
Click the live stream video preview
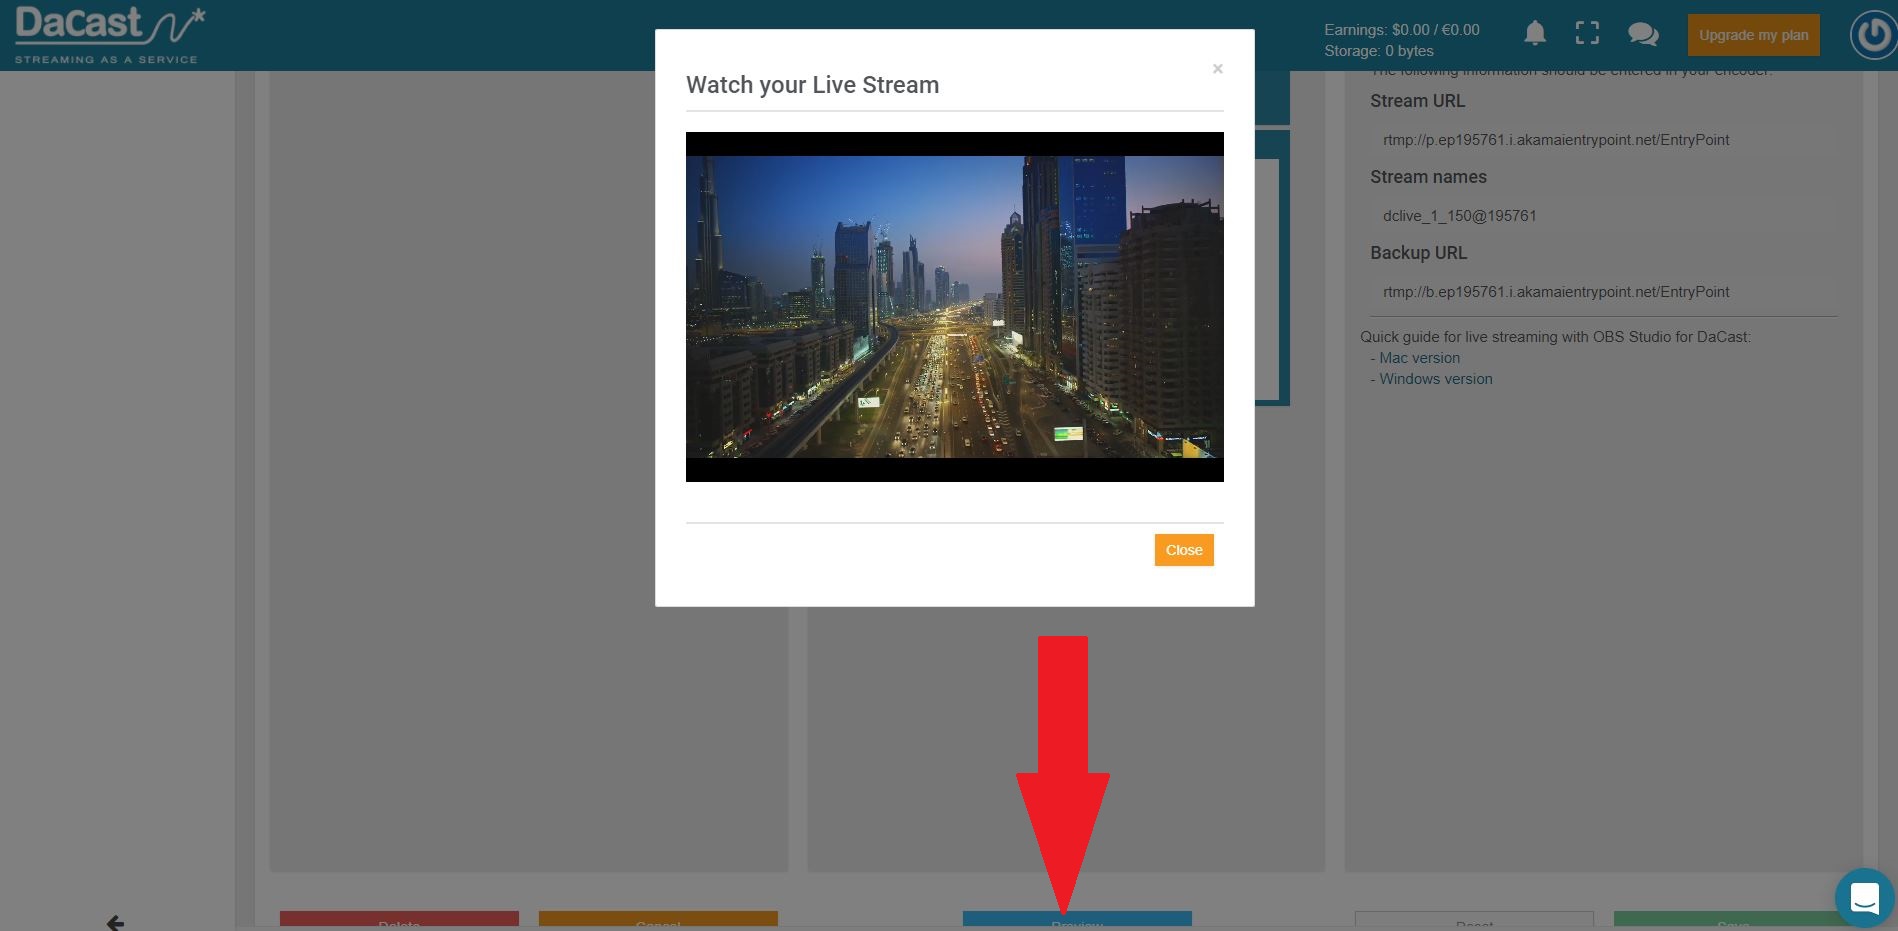pyautogui.click(x=954, y=307)
